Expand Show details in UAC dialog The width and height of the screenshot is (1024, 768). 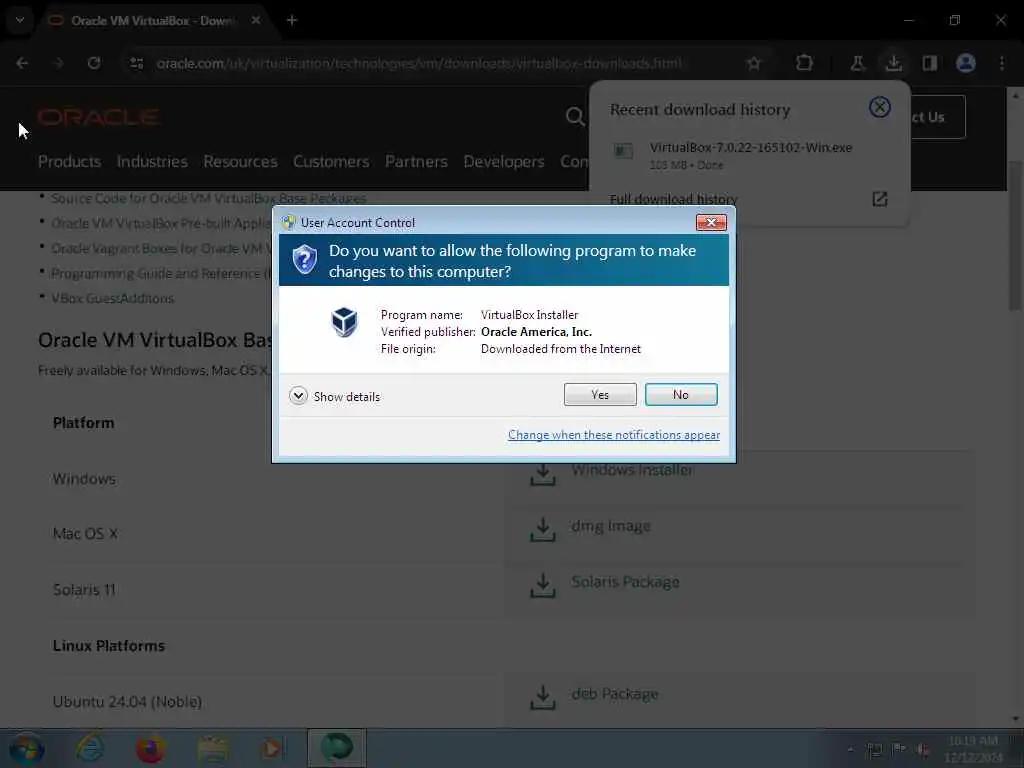334,396
